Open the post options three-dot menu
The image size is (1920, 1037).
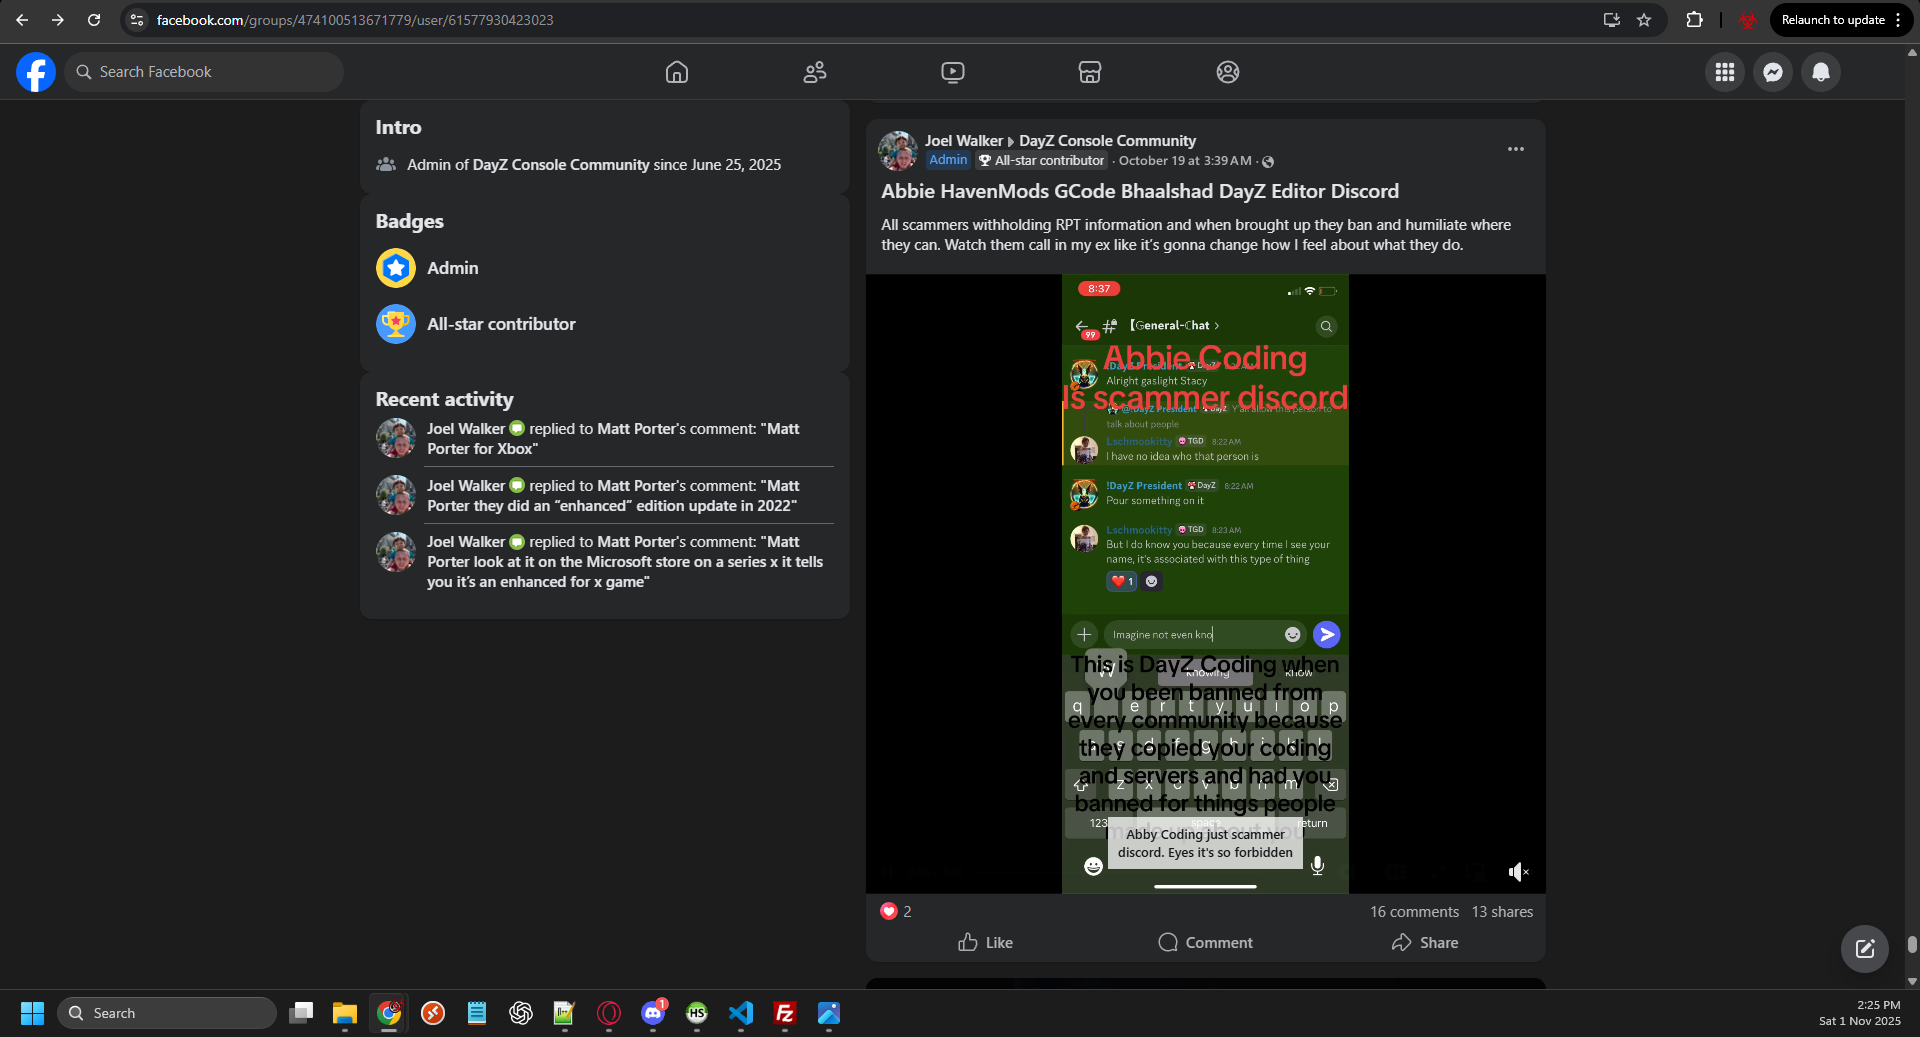(1516, 149)
